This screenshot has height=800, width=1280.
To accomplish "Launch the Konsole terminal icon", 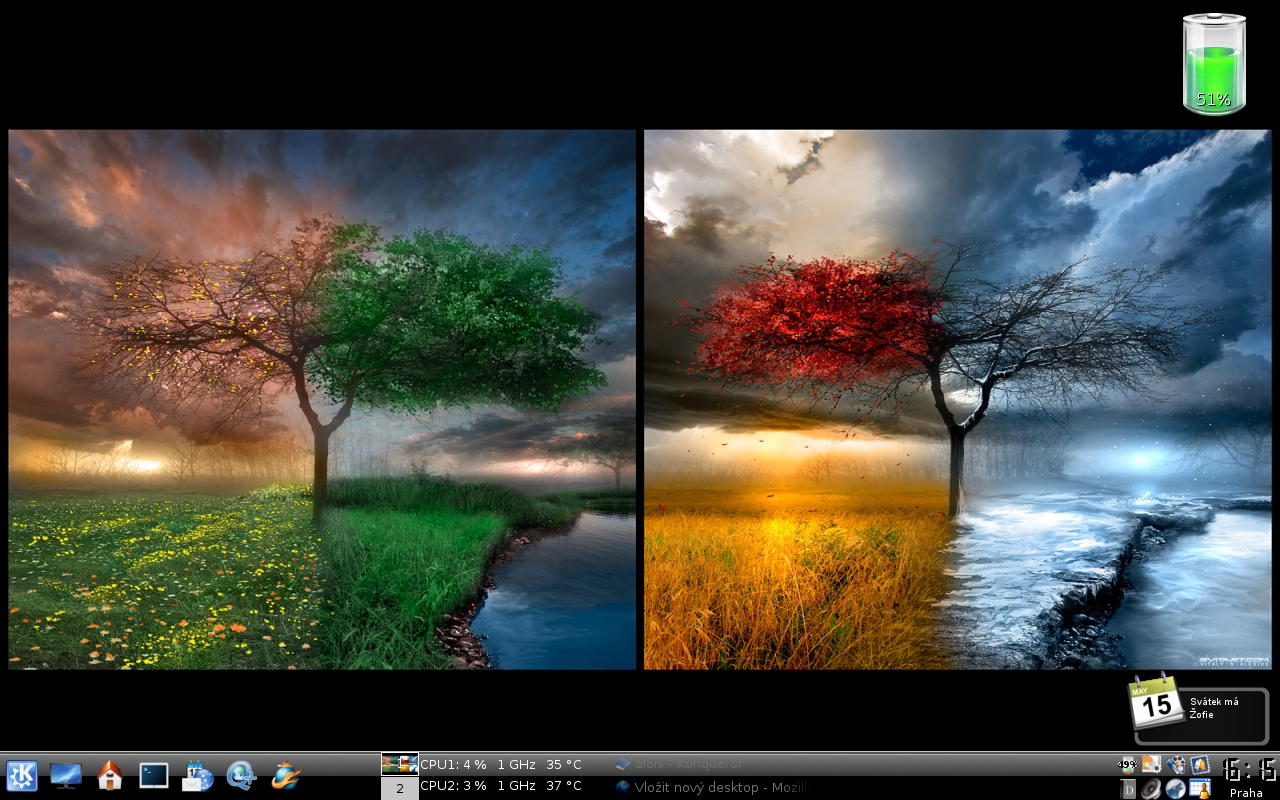I will tap(154, 776).
